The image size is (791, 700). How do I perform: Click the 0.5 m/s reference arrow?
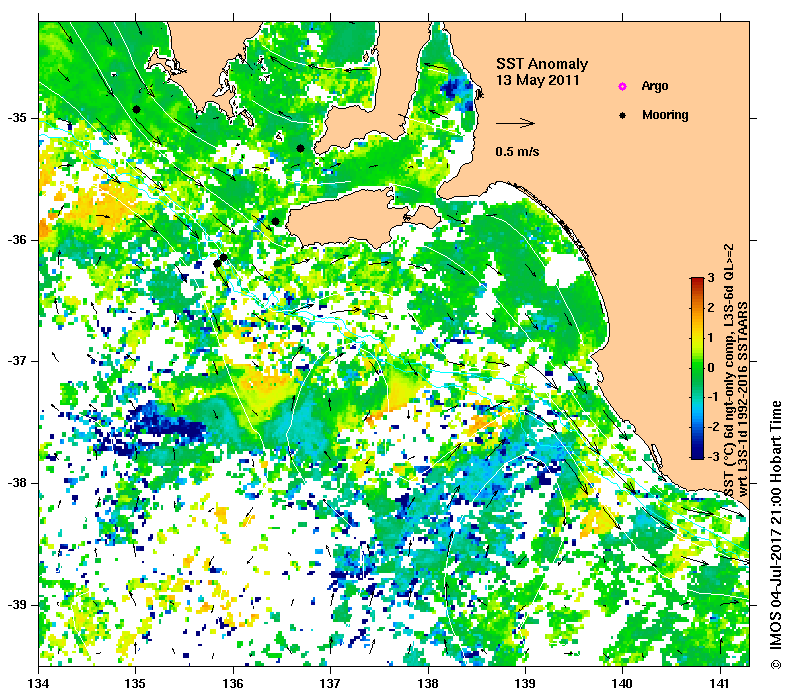[515, 123]
